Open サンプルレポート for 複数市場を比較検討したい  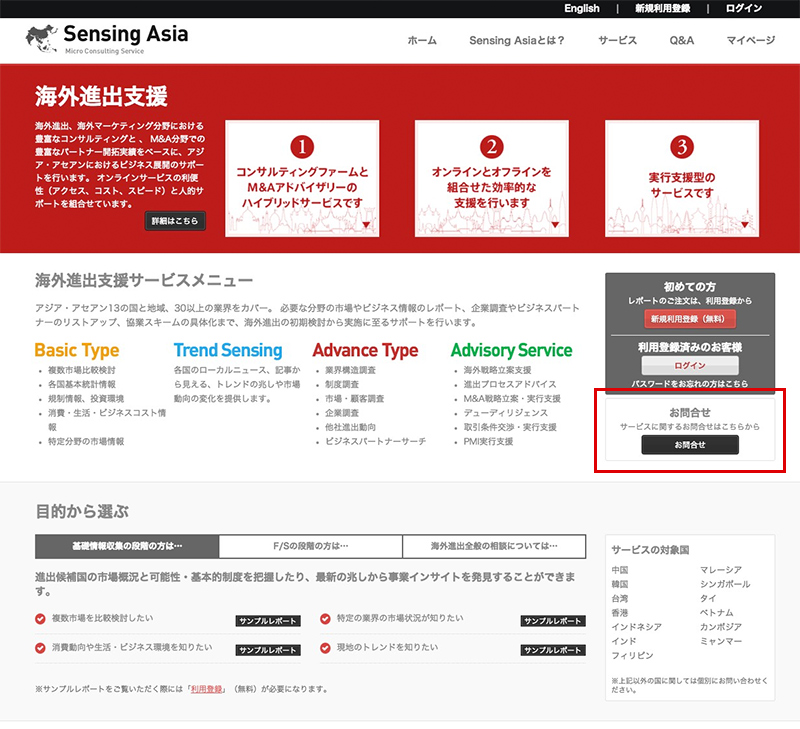[x=268, y=621]
